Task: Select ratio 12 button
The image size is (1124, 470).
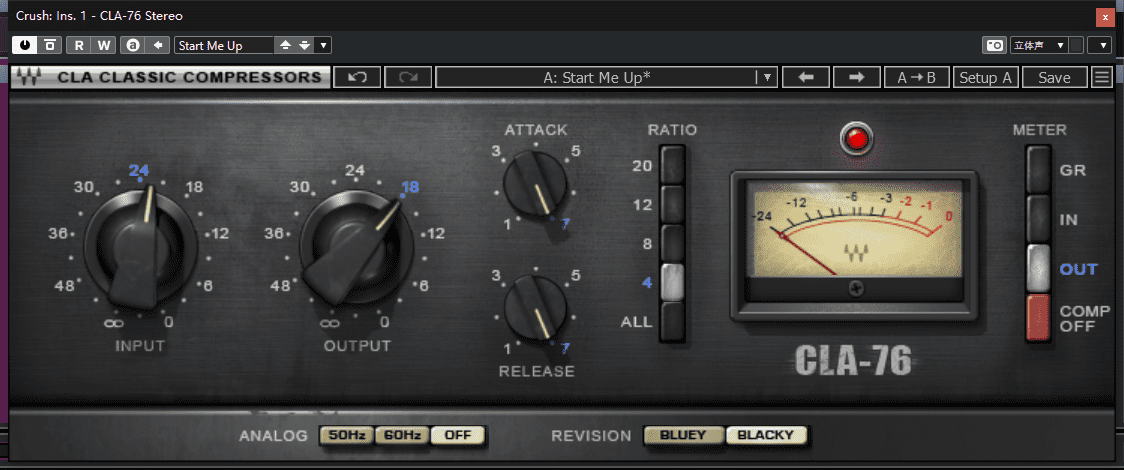Action: pos(672,205)
